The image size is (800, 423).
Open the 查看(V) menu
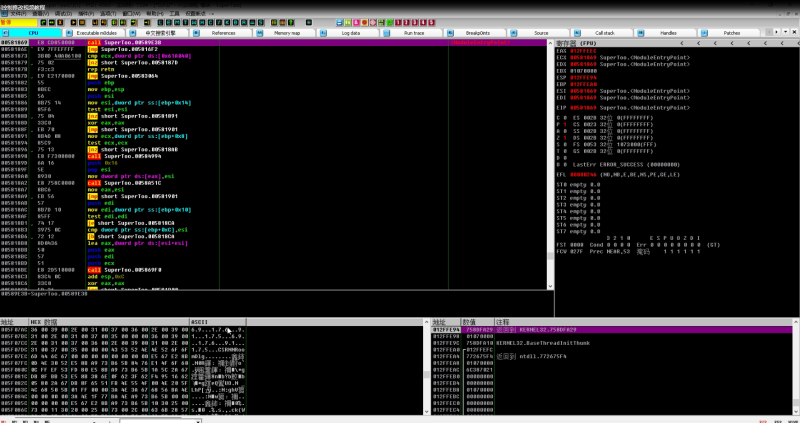pyautogui.click(x=41, y=13)
